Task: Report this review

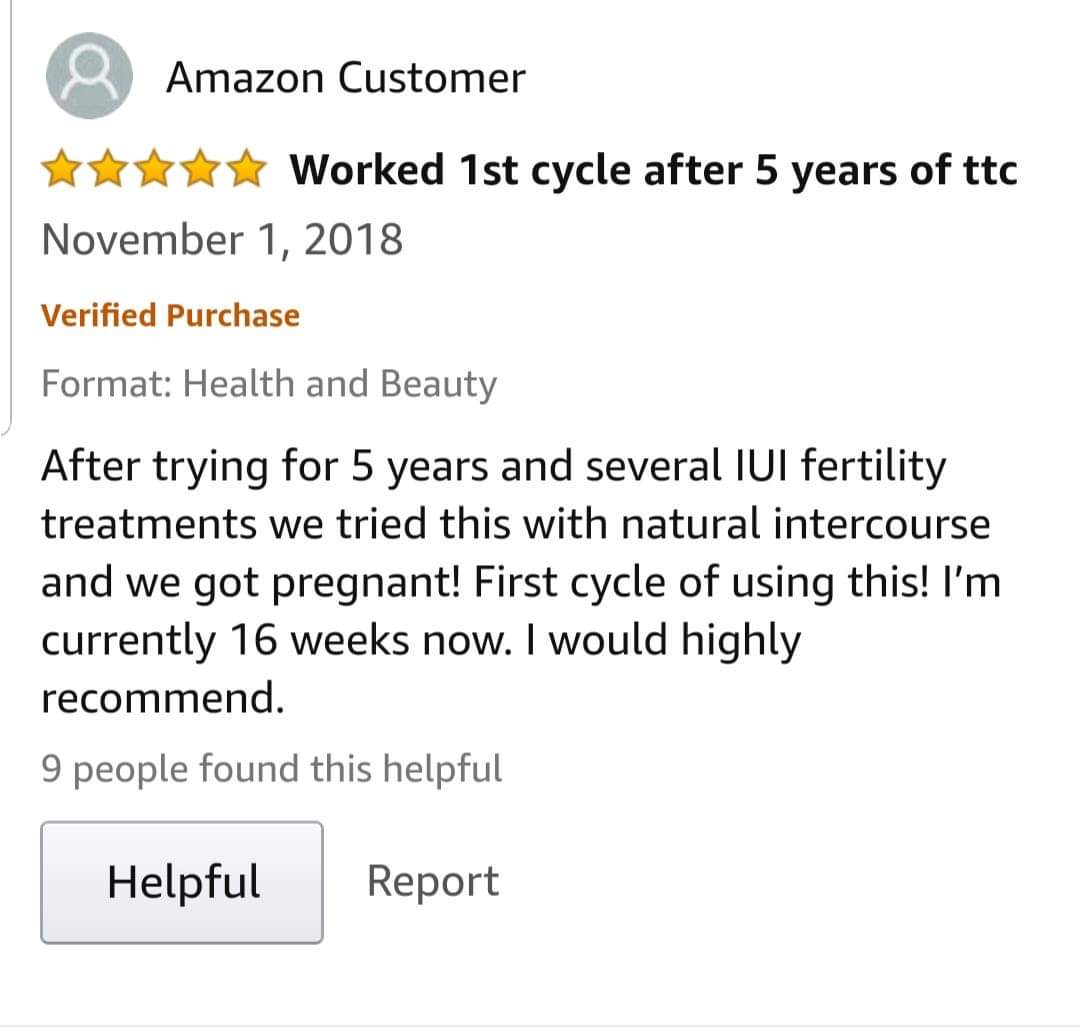Action: coord(432,882)
